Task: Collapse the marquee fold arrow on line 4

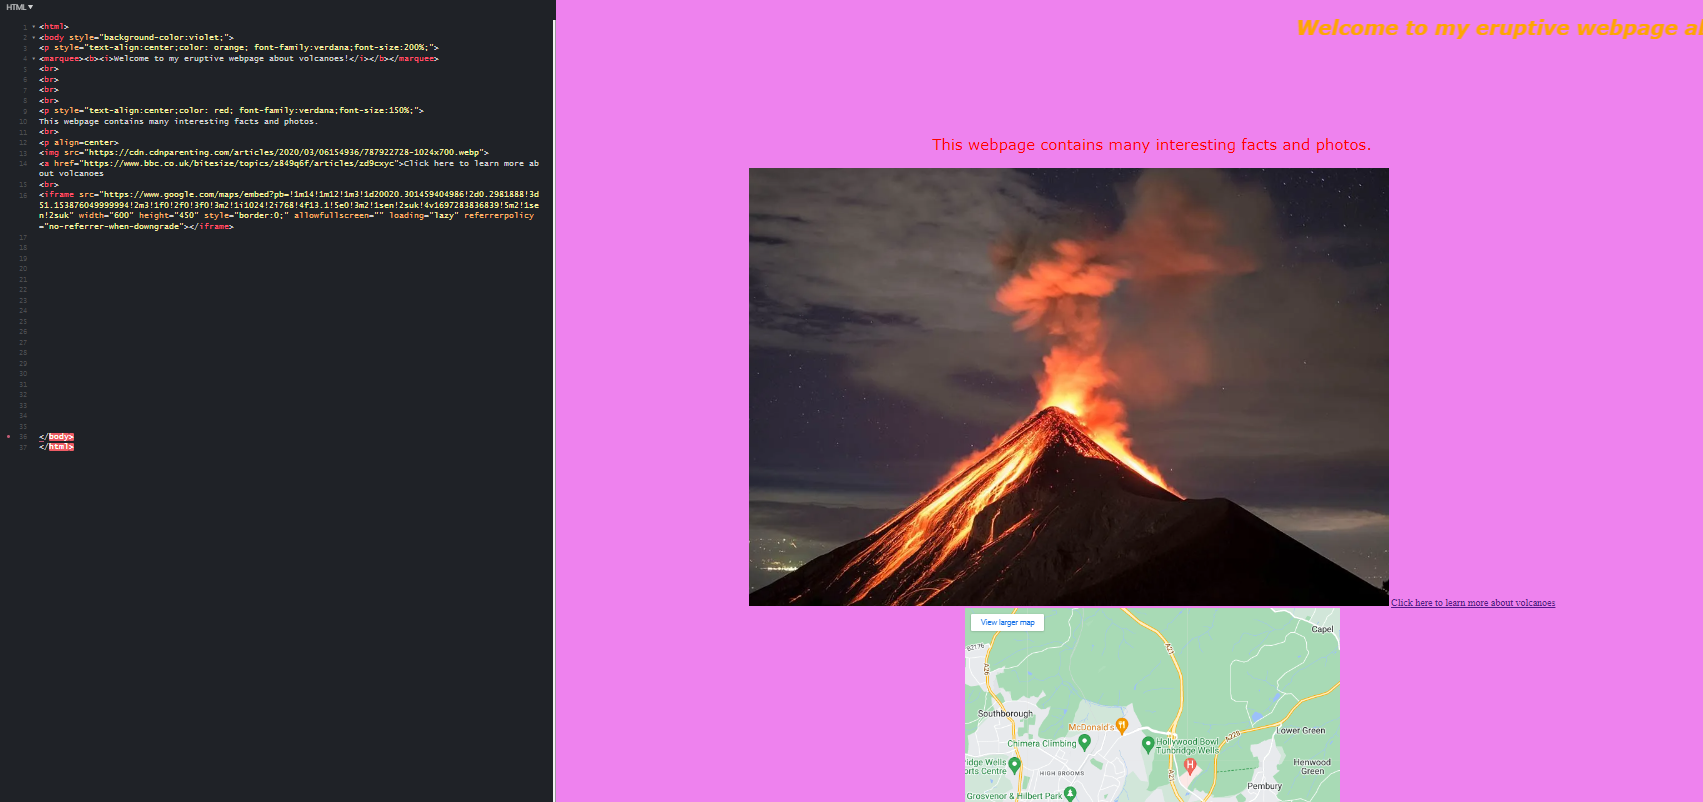Action: pos(33,59)
